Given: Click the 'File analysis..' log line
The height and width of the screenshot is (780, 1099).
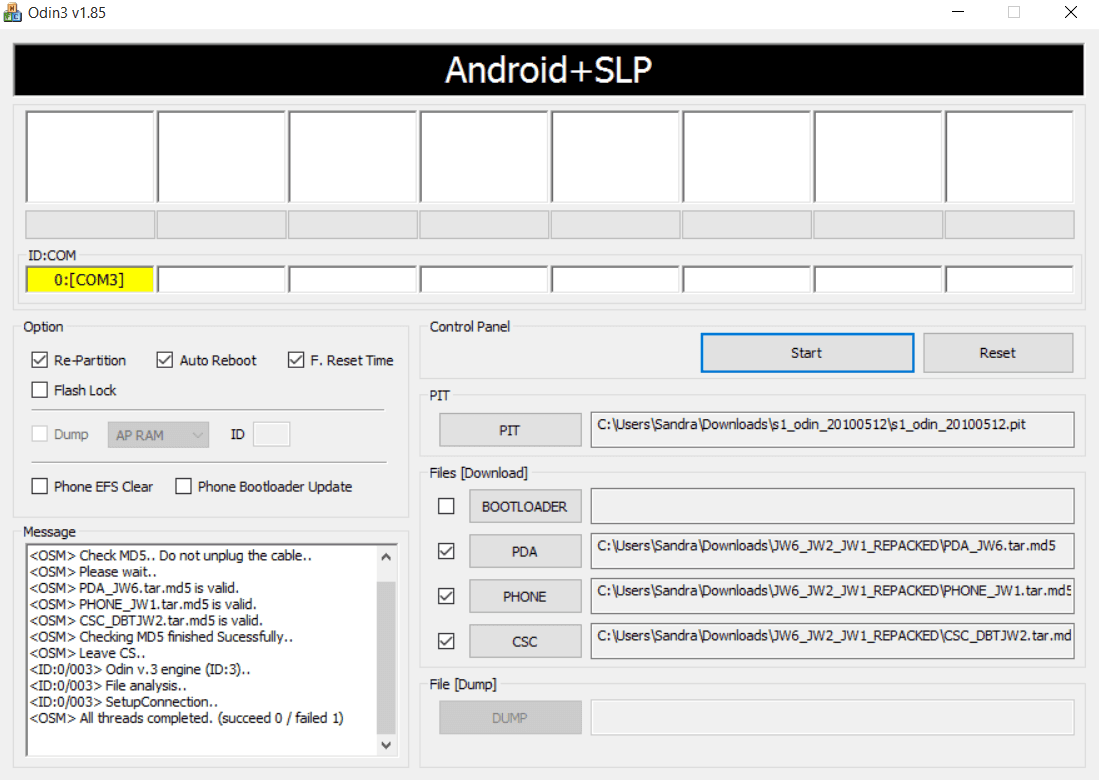Looking at the screenshot, I should tap(108, 686).
